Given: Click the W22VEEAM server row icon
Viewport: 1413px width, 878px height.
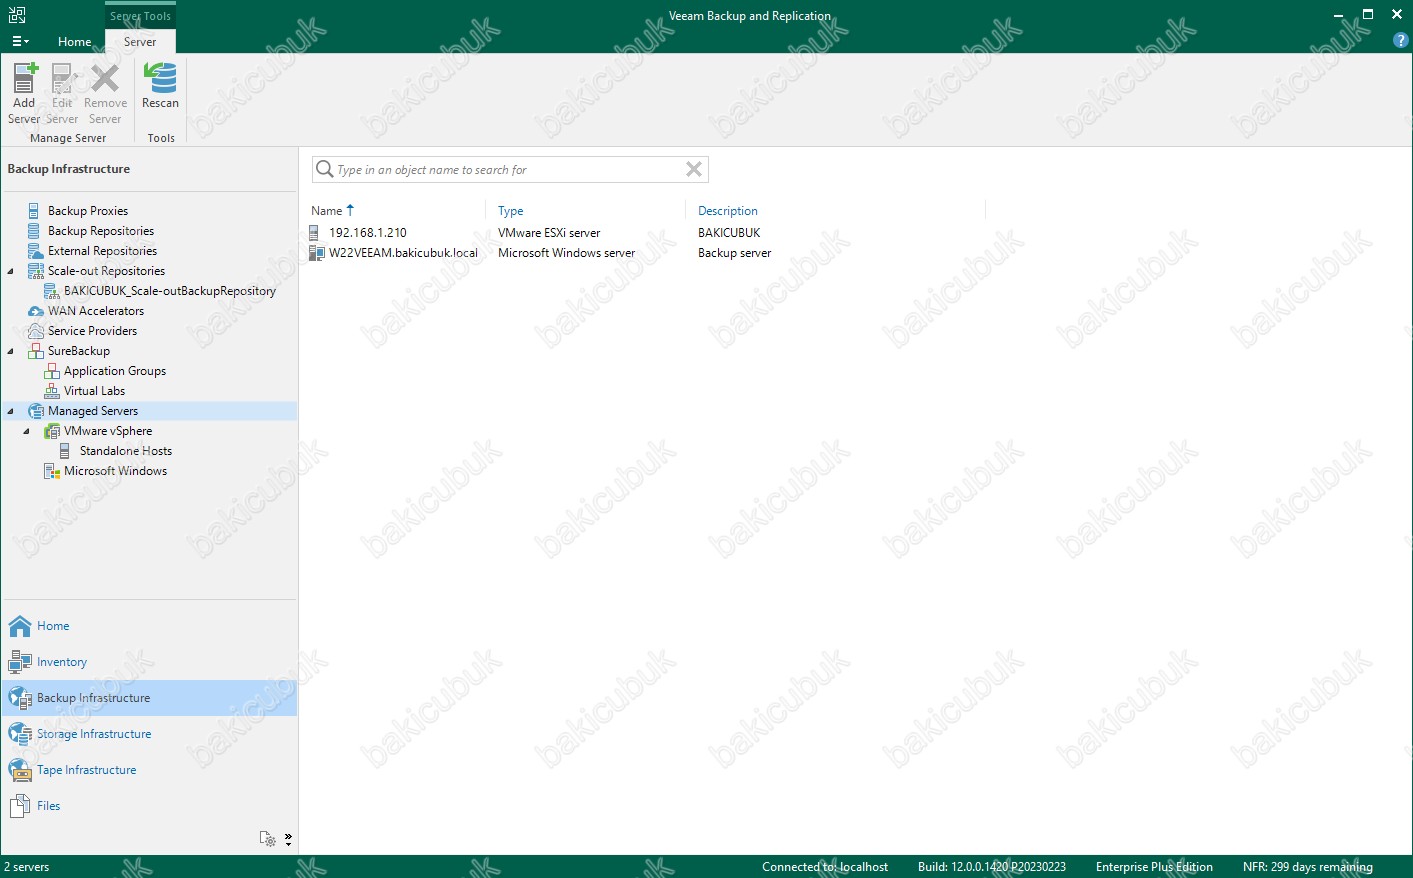Looking at the screenshot, I should [317, 253].
